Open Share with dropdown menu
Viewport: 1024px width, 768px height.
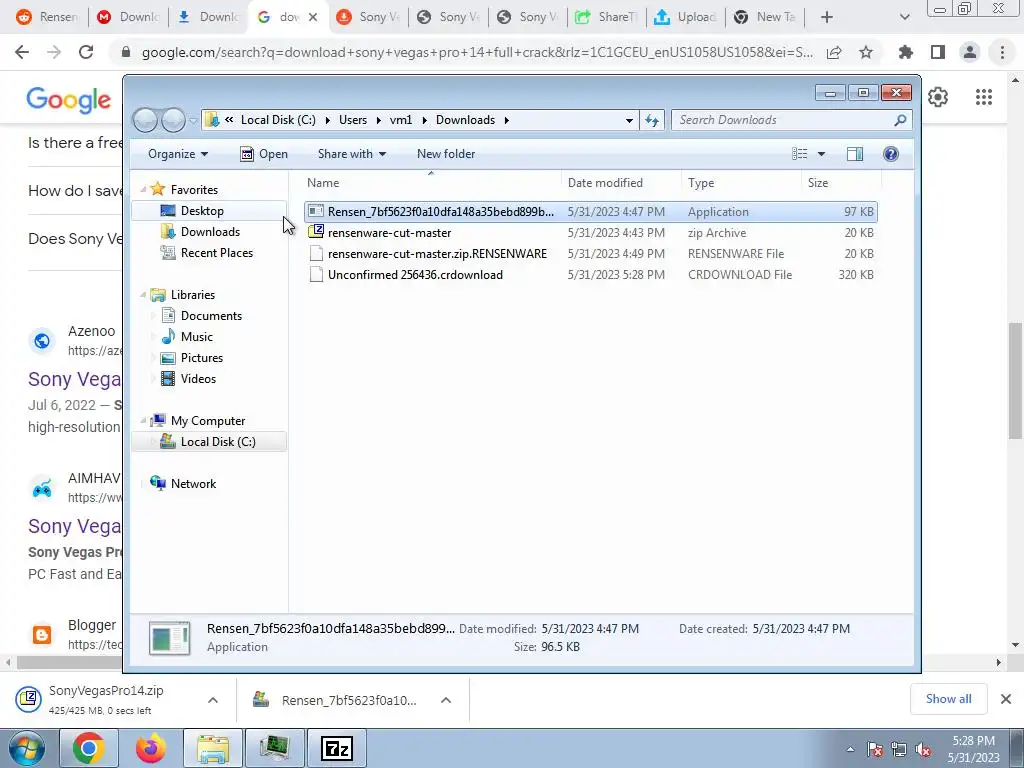(x=351, y=154)
